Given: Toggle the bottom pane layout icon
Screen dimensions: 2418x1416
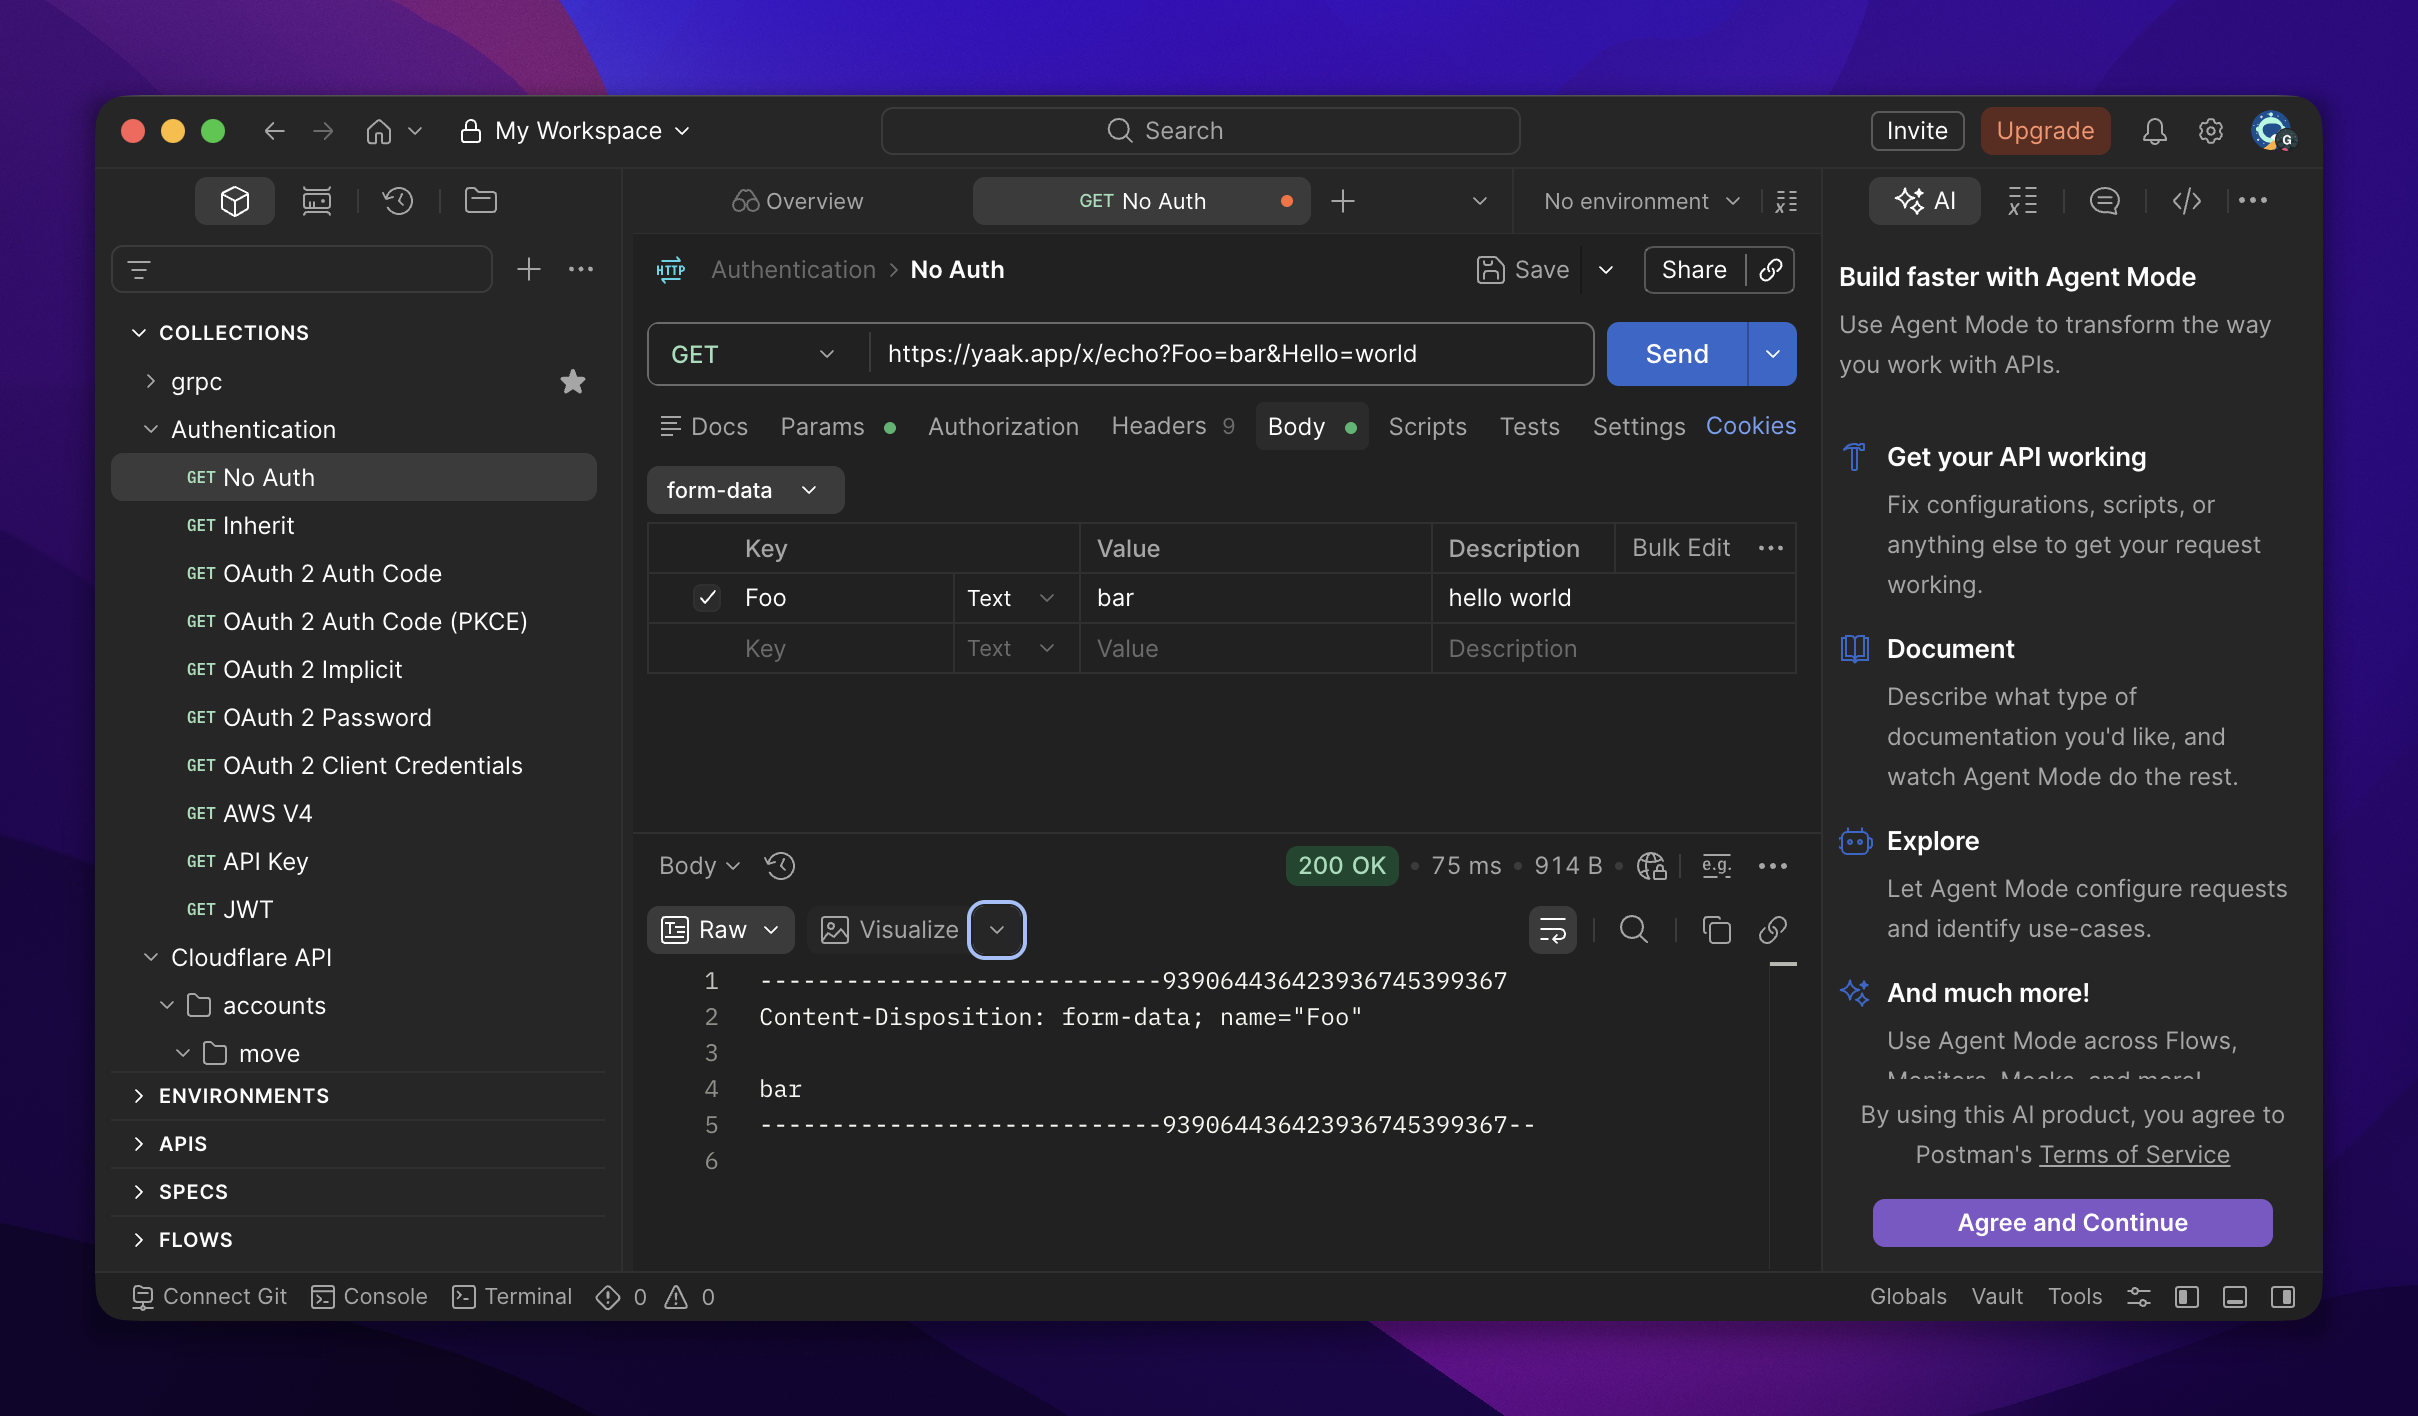Looking at the screenshot, I should 2235,1297.
